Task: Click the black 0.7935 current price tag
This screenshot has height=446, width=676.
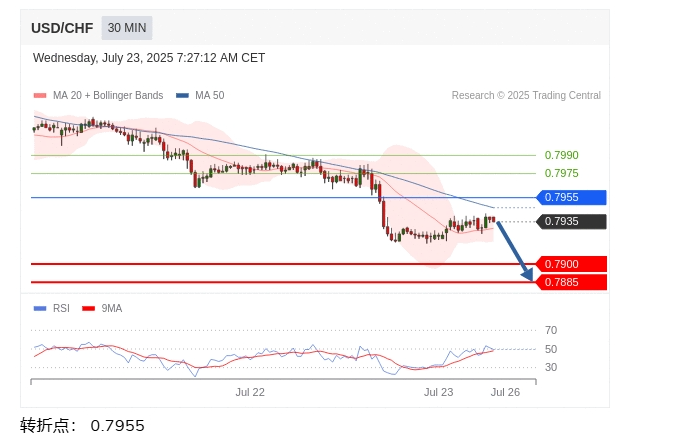Action: pyautogui.click(x=571, y=221)
